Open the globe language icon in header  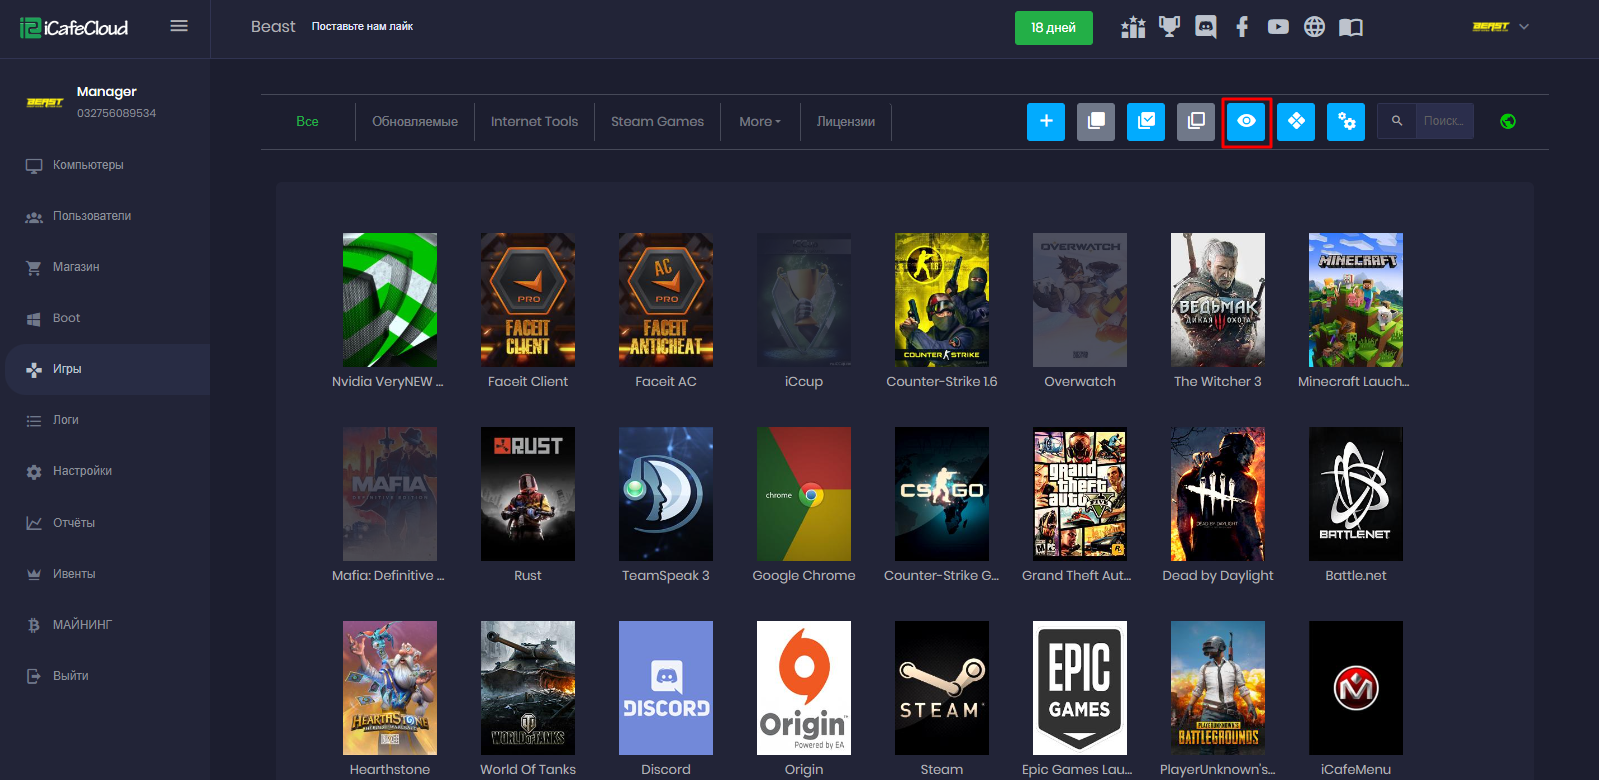coord(1314,27)
